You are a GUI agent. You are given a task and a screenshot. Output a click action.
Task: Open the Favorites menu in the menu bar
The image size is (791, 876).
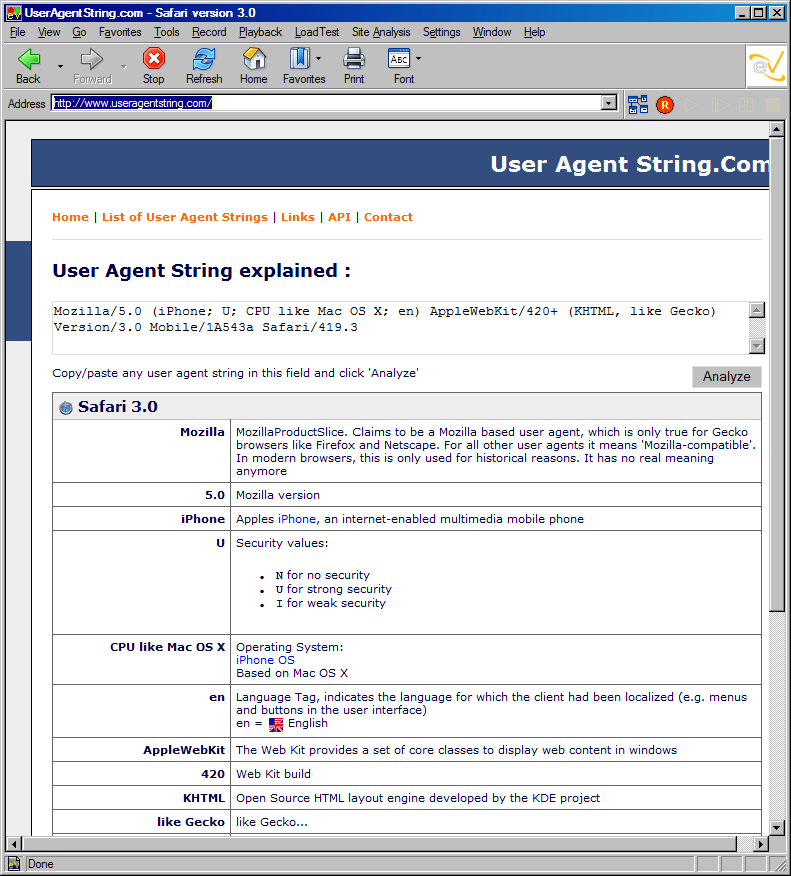point(120,32)
